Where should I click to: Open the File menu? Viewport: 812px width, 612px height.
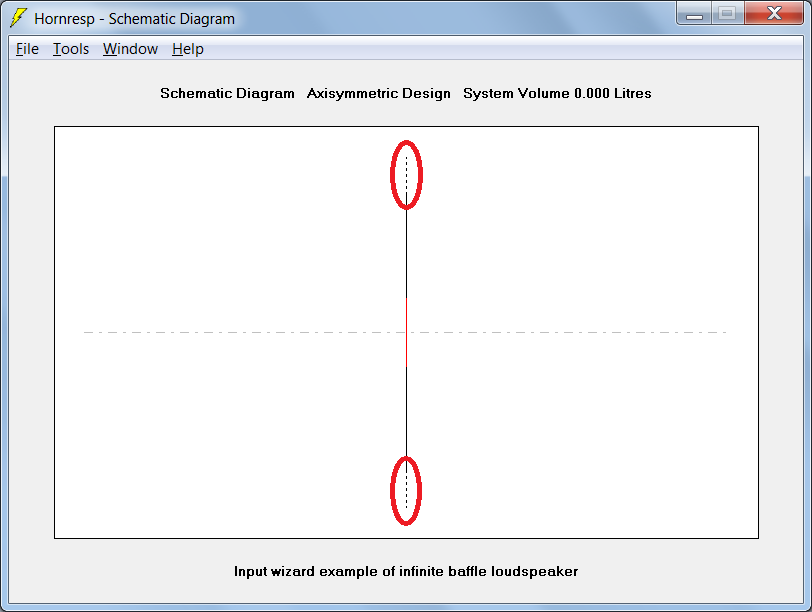point(27,49)
